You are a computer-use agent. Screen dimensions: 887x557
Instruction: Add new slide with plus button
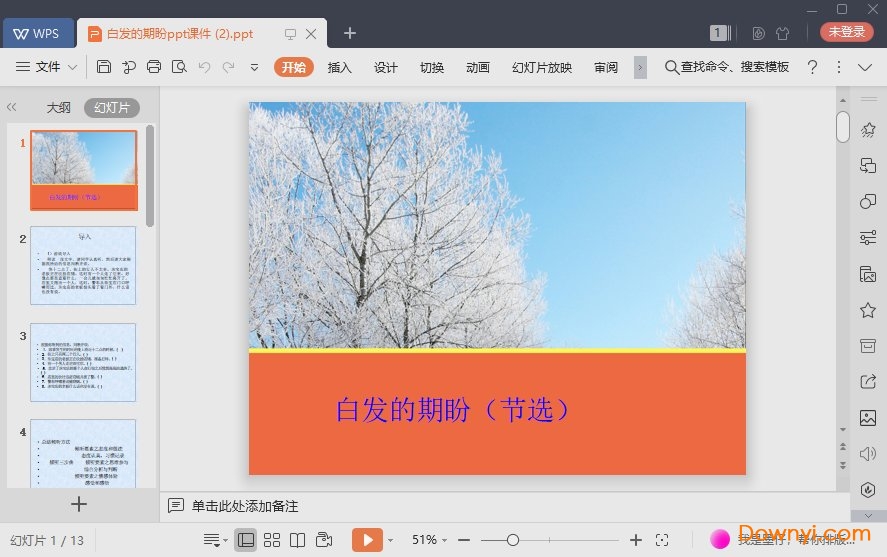(79, 504)
